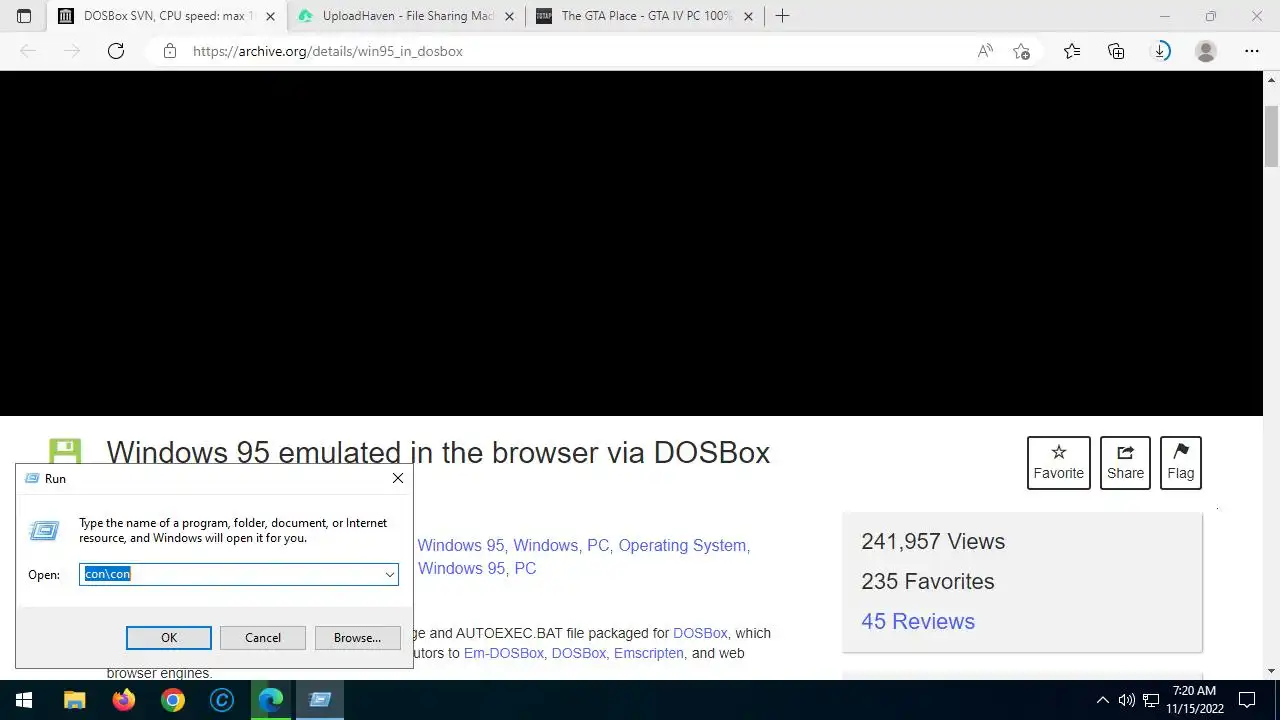The width and height of the screenshot is (1280, 720).
Task: Click the black DOSBox emulator canvas
Action: point(631,243)
